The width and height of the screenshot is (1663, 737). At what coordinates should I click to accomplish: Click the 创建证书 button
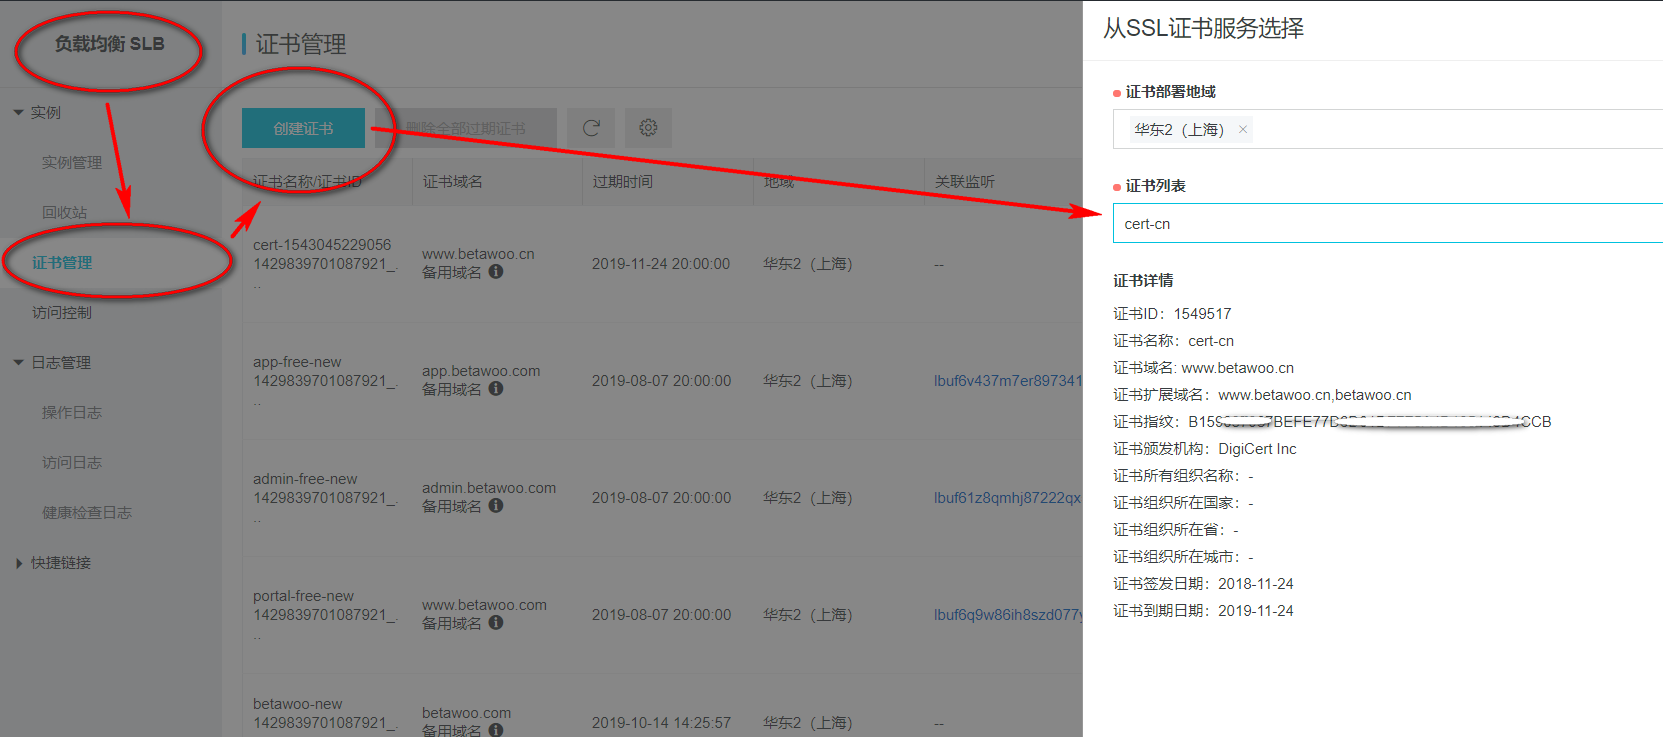click(303, 128)
